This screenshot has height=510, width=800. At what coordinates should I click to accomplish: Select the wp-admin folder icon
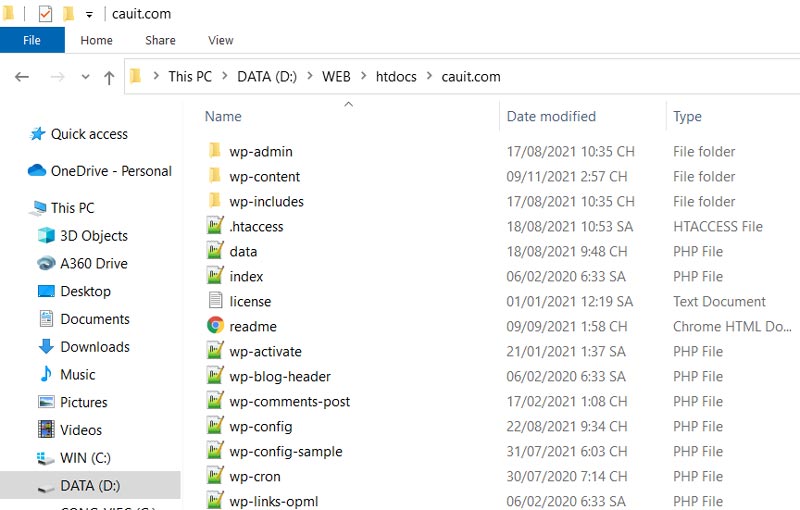point(215,151)
